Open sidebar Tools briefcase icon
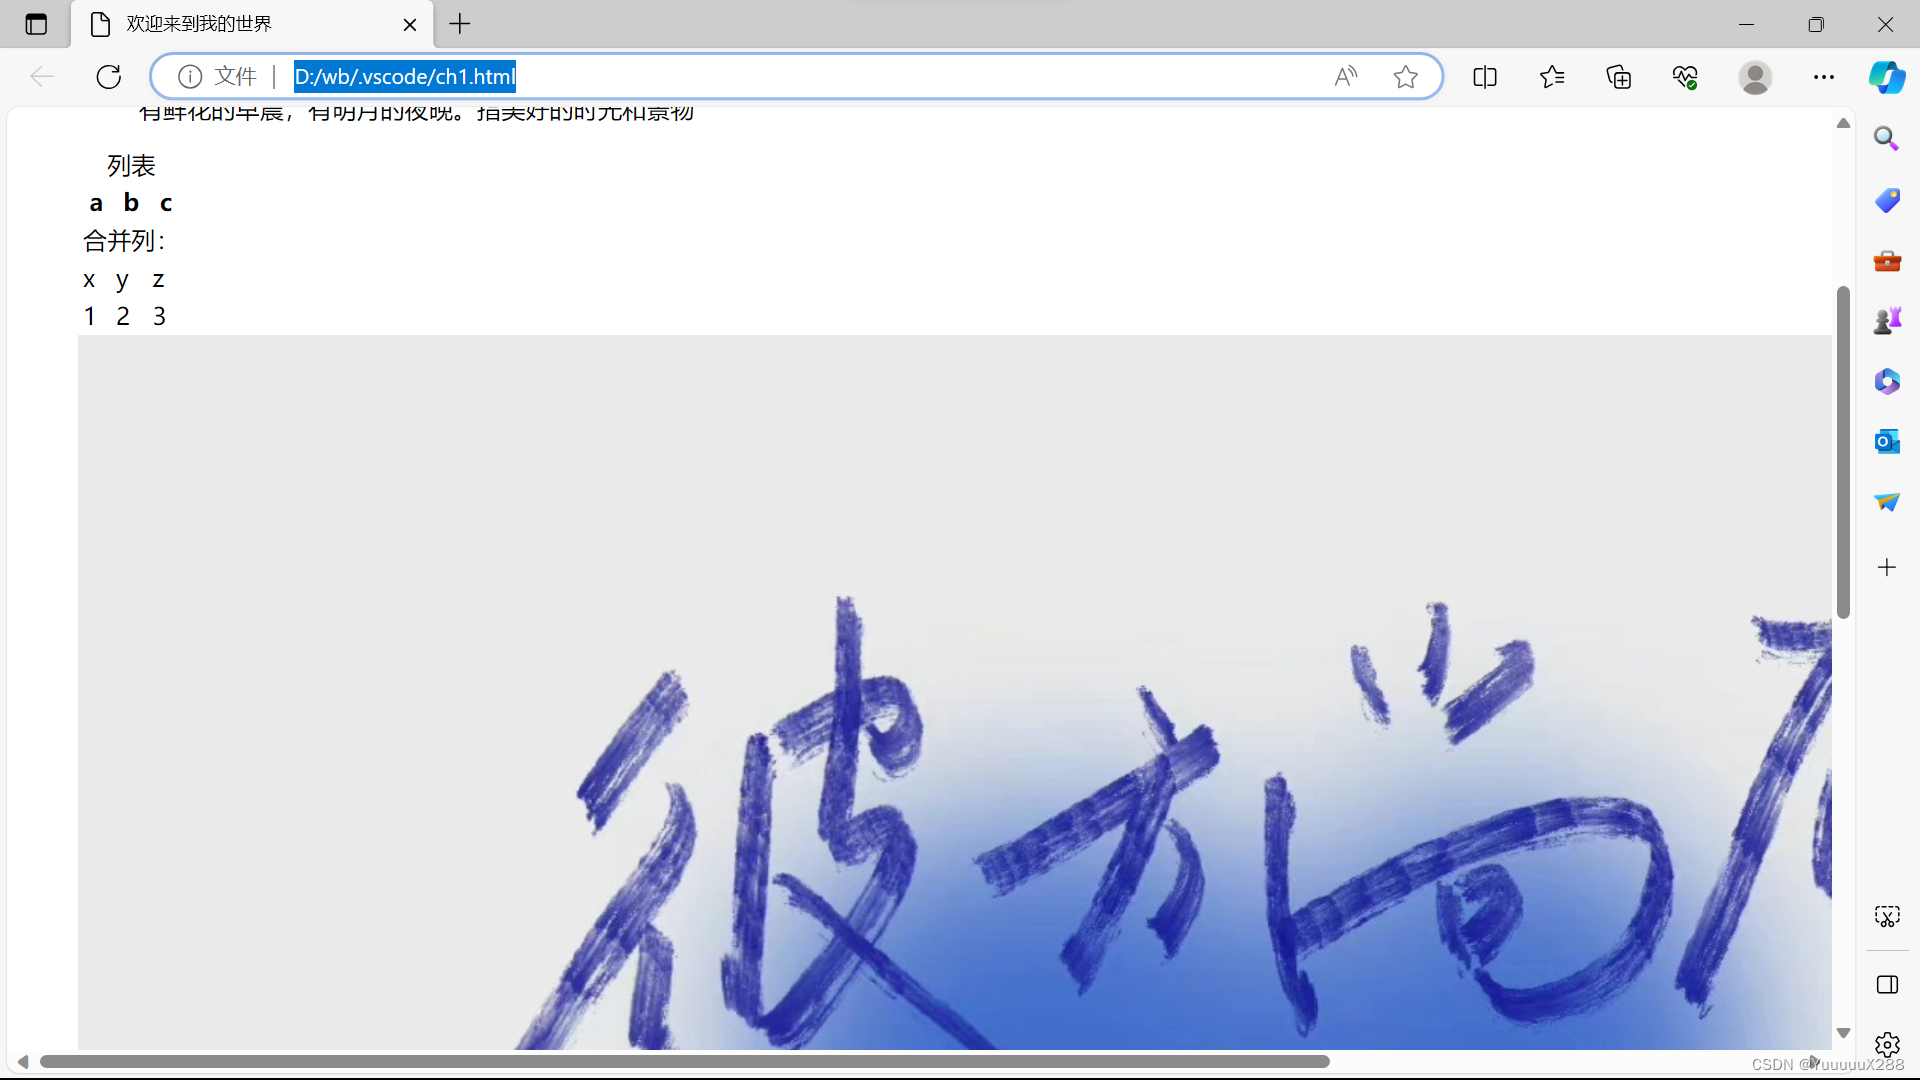The image size is (1920, 1080). pos(1886,261)
